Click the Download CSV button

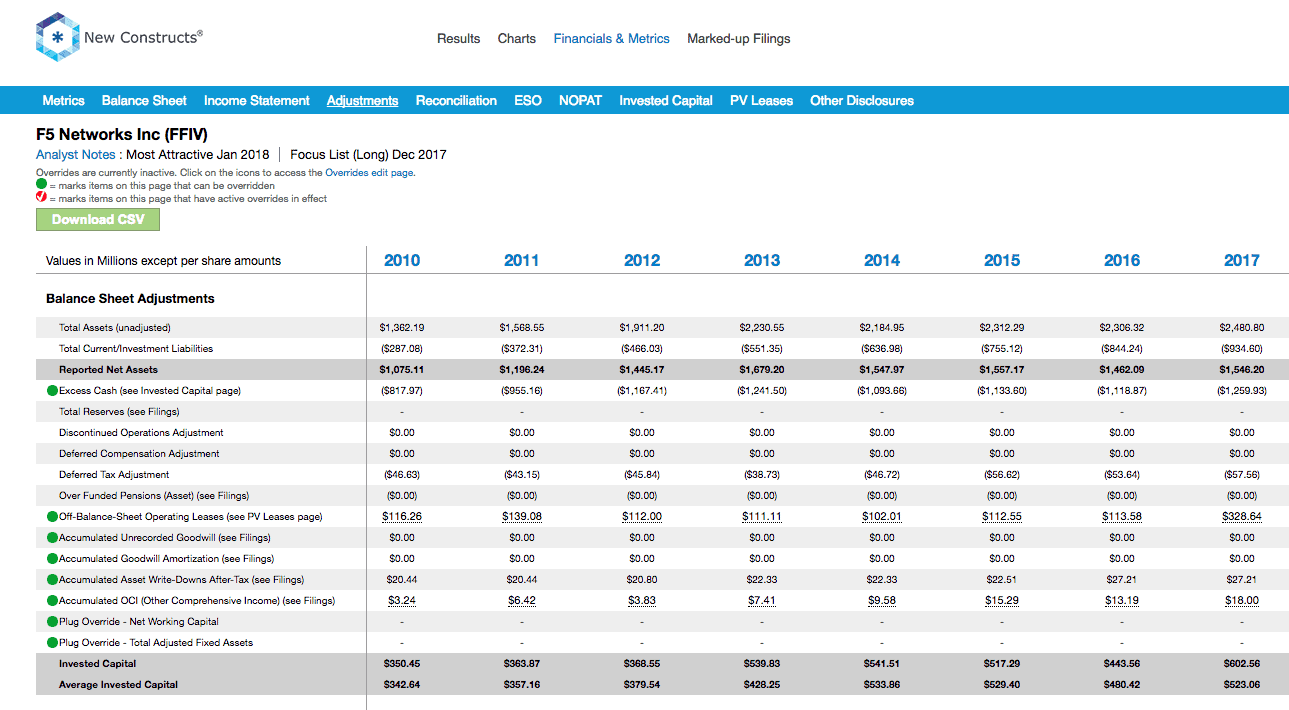coord(98,220)
